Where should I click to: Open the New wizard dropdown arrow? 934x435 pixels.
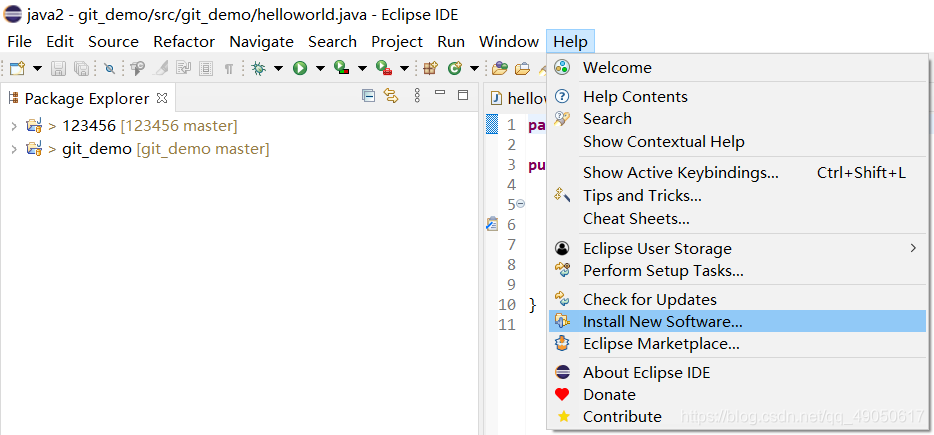pyautogui.click(x=38, y=69)
